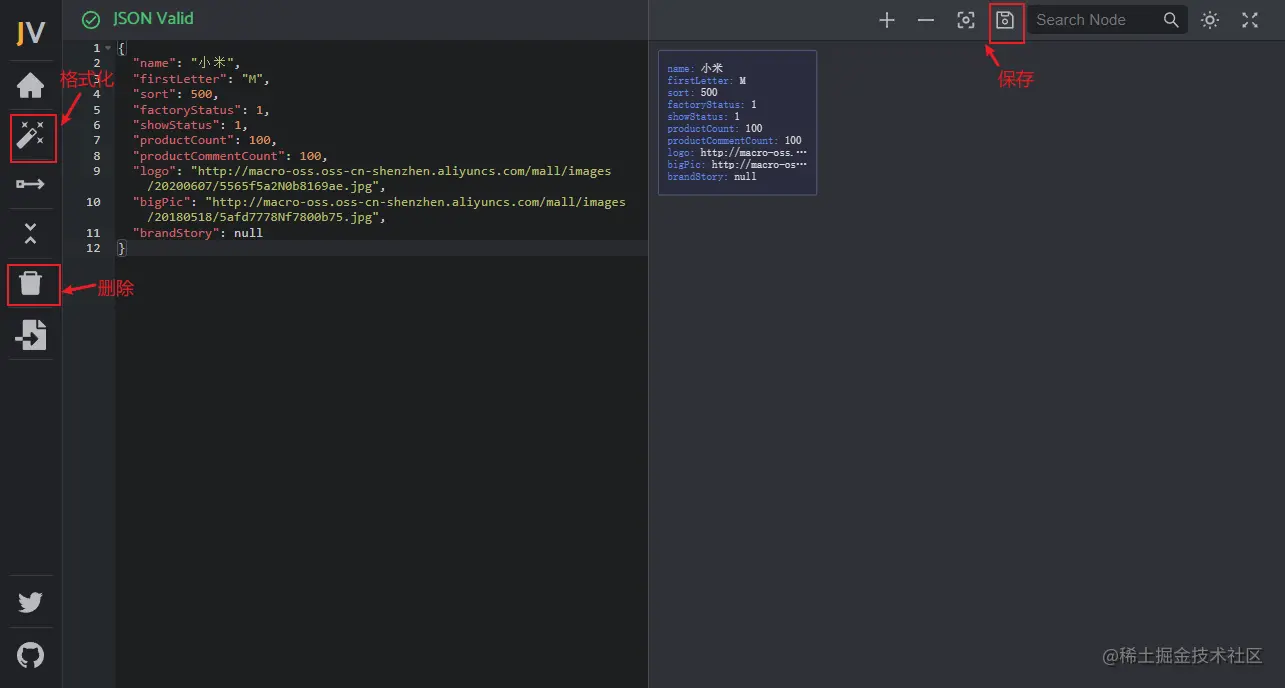
Task: Click the "productCommentCount": 100 editor line
Action: 230,156
